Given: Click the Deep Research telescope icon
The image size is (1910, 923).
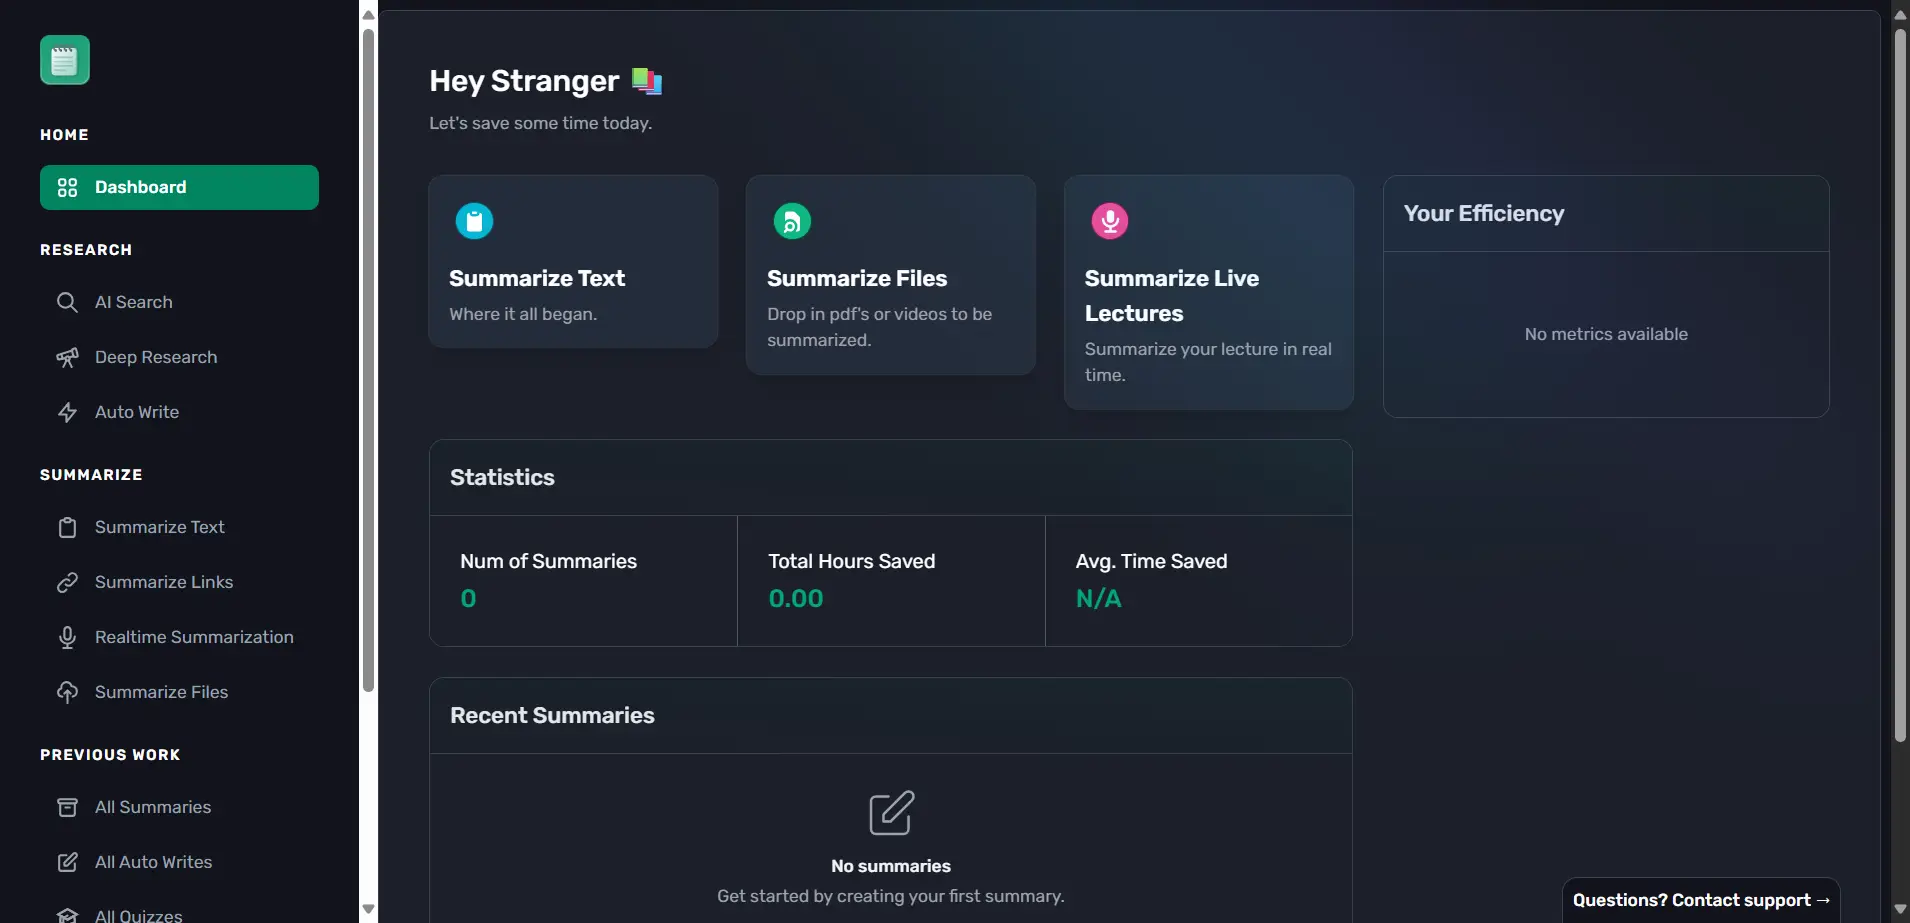Looking at the screenshot, I should [67, 357].
